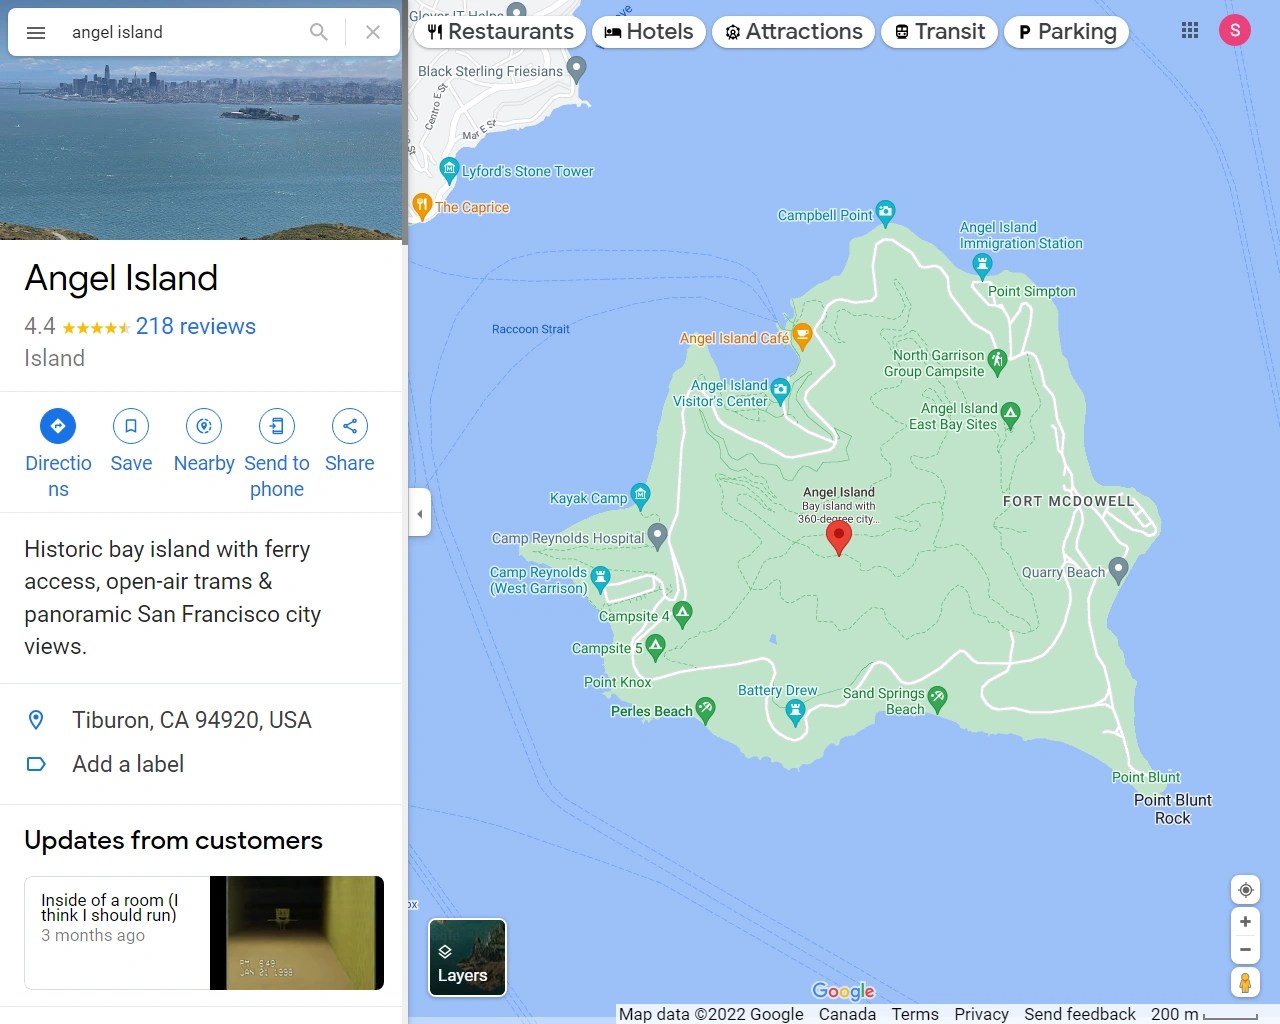Filter map by Transit
This screenshot has width=1280, height=1024.
(940, 32)
